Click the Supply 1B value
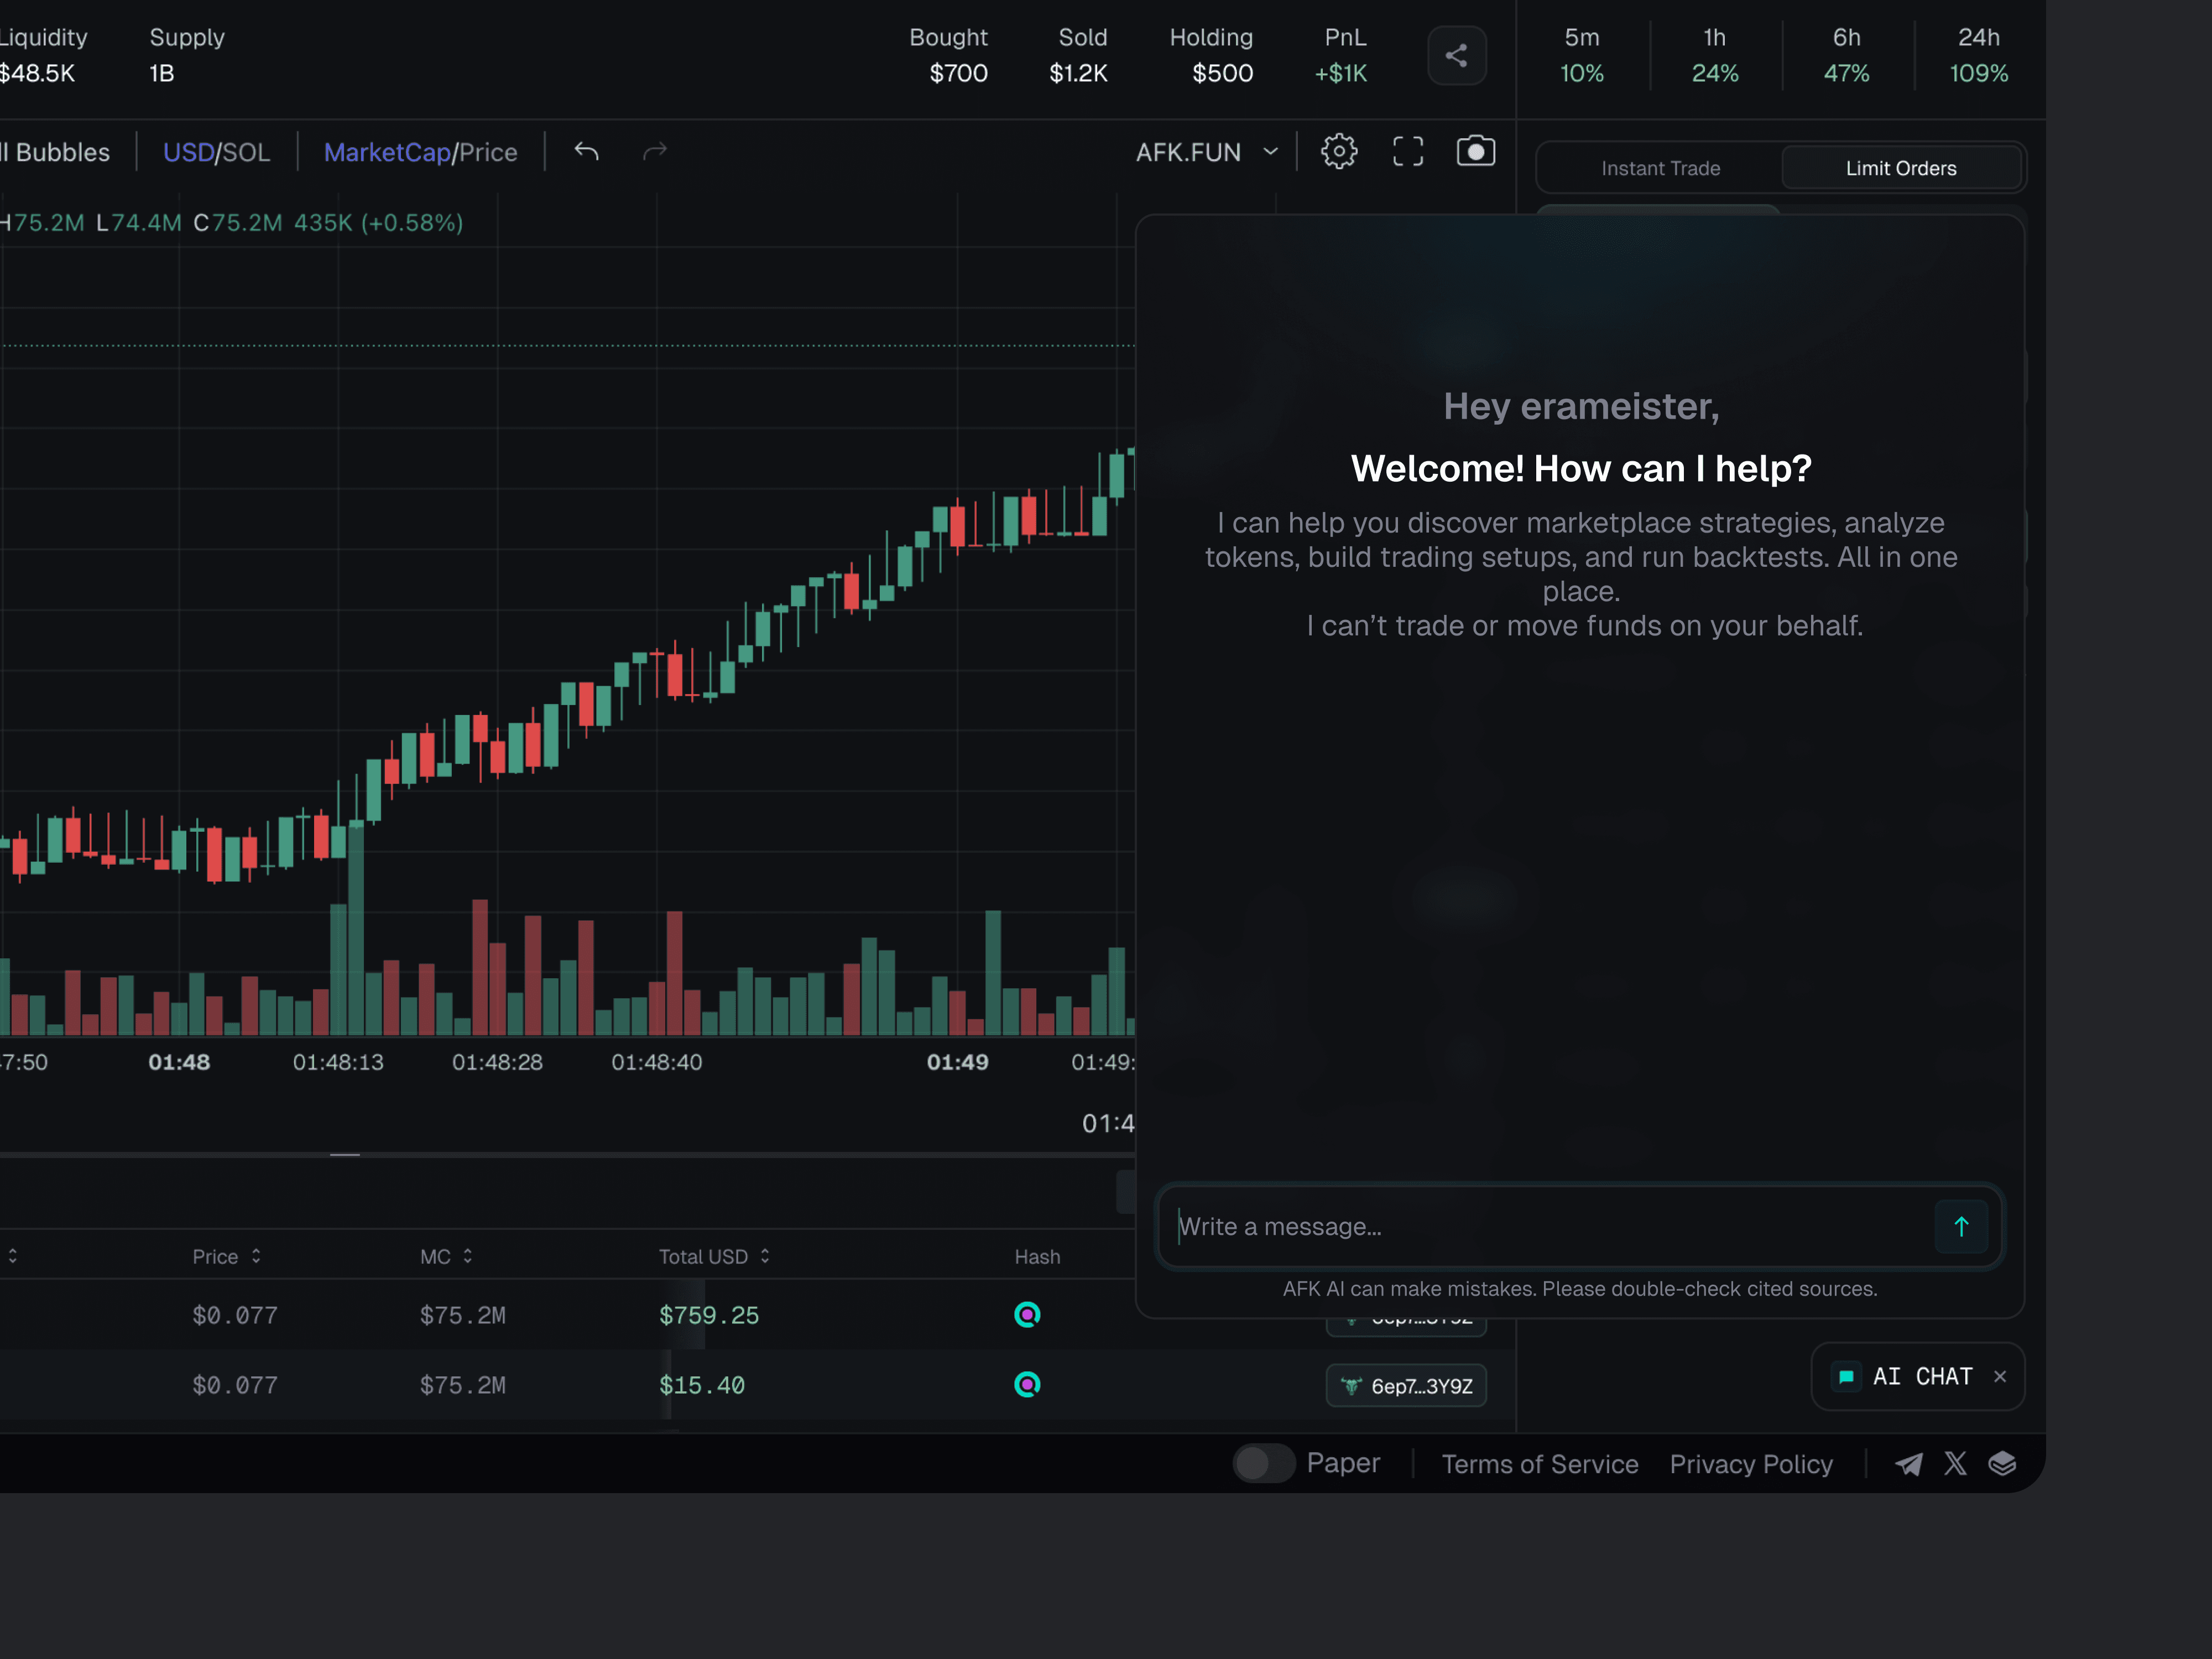2212x1659 pixels. (161, 73)
